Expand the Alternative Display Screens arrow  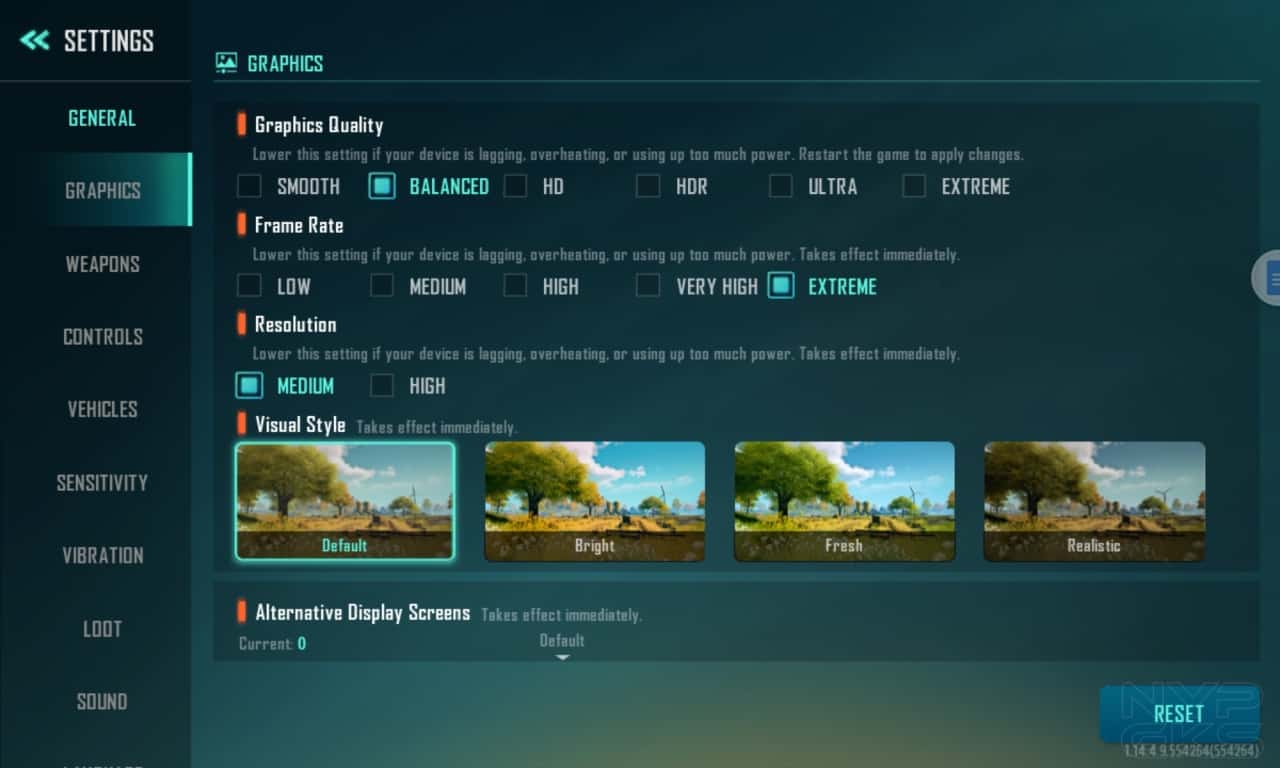(x=562, y=656)
